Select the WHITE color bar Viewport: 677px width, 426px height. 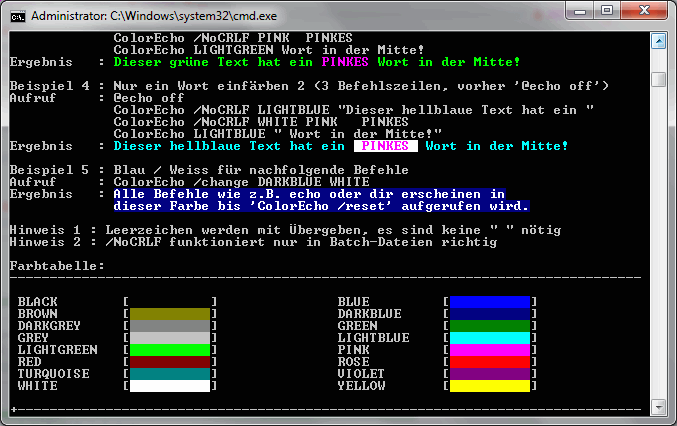point(170,386)
